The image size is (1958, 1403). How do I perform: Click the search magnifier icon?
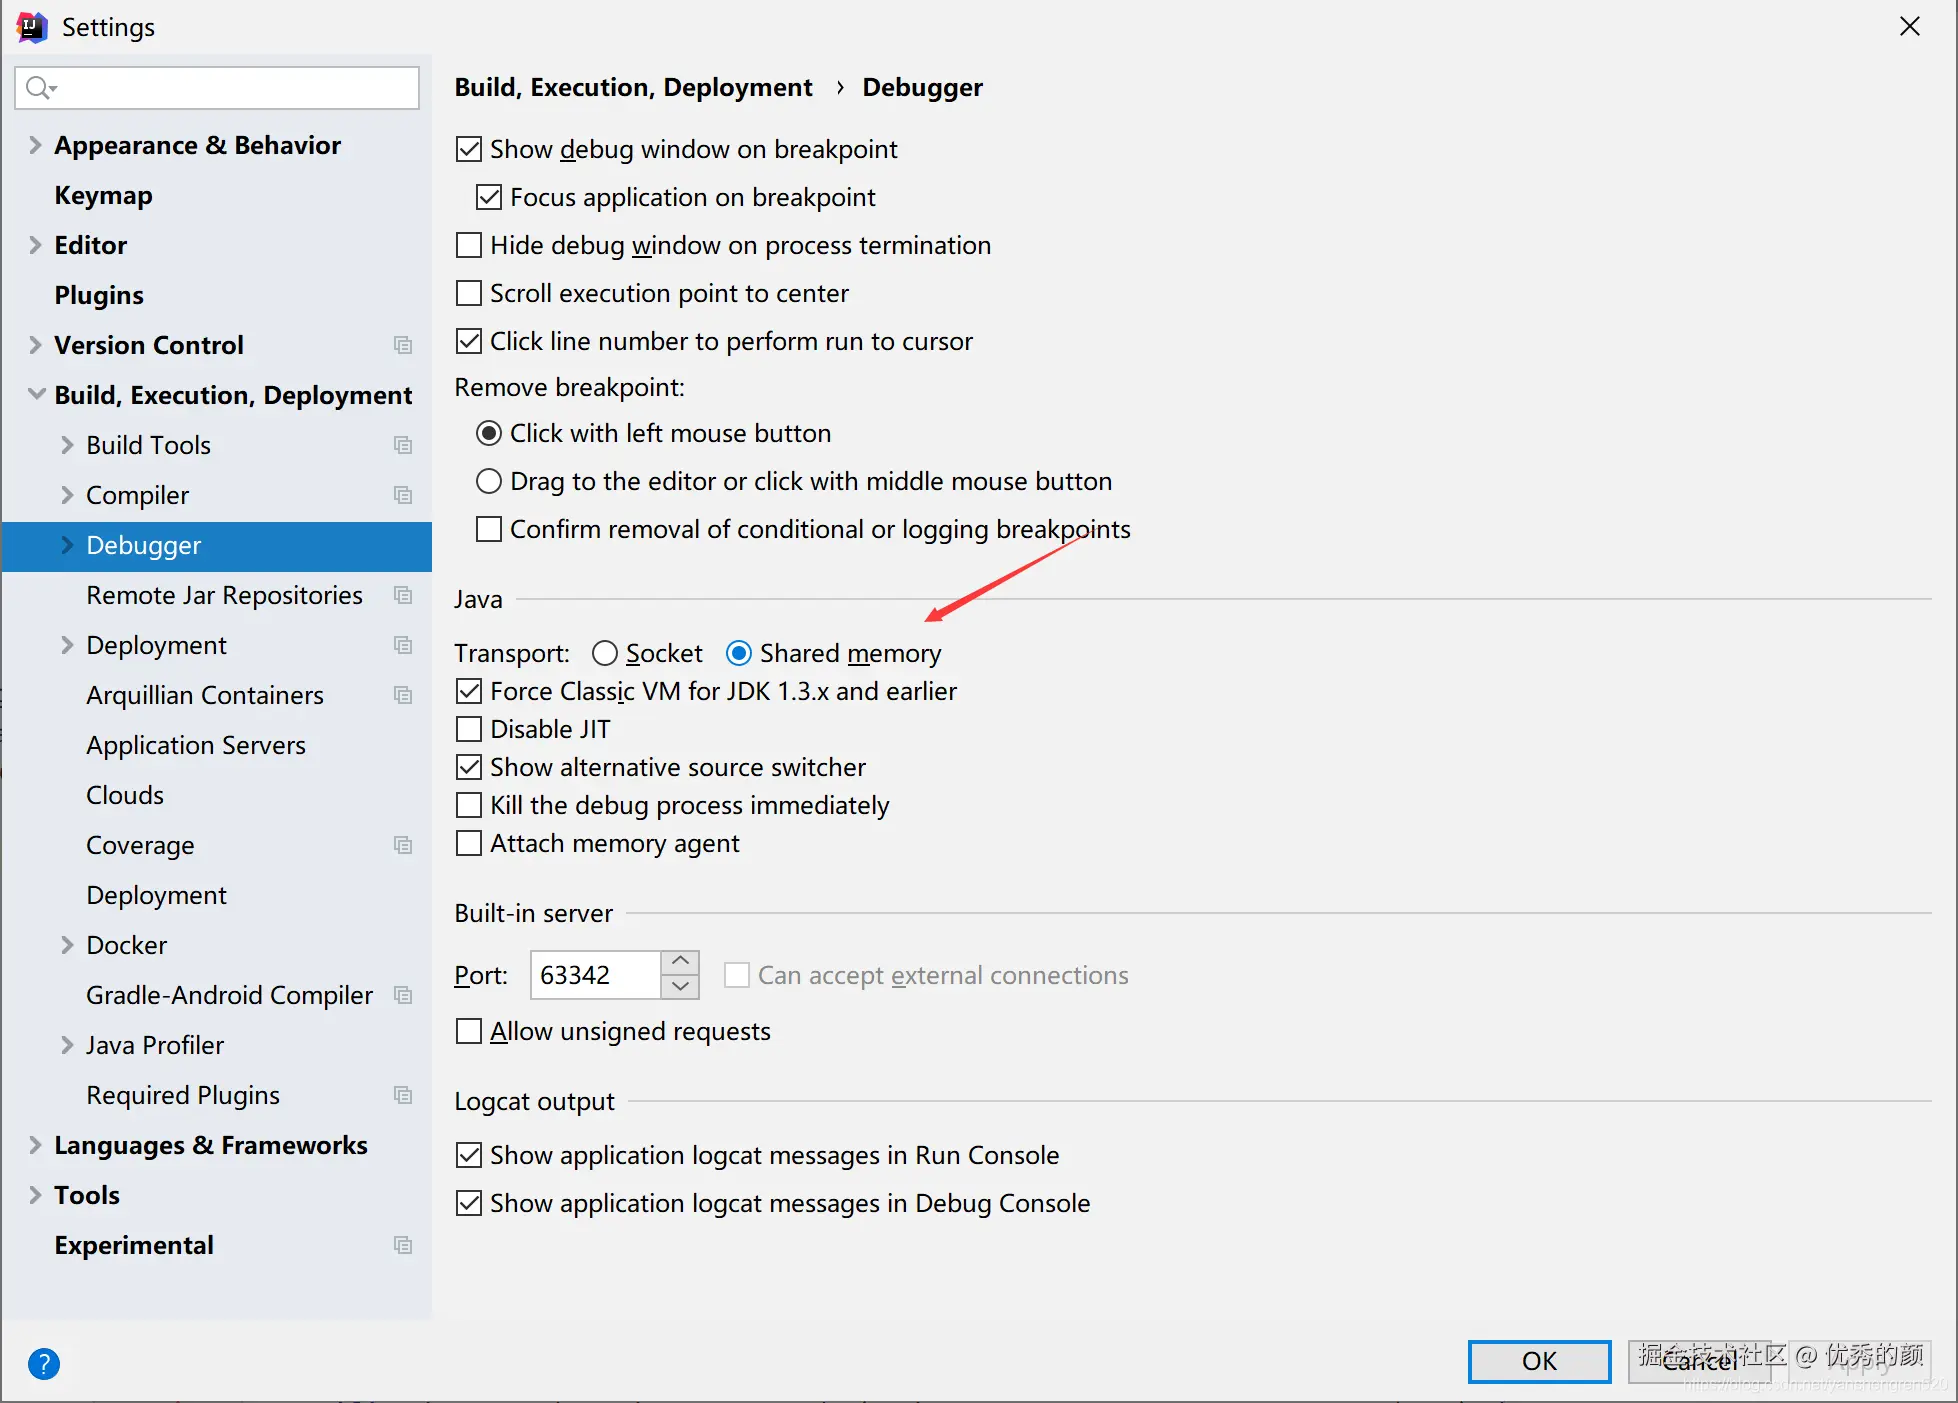click(39, 88)
